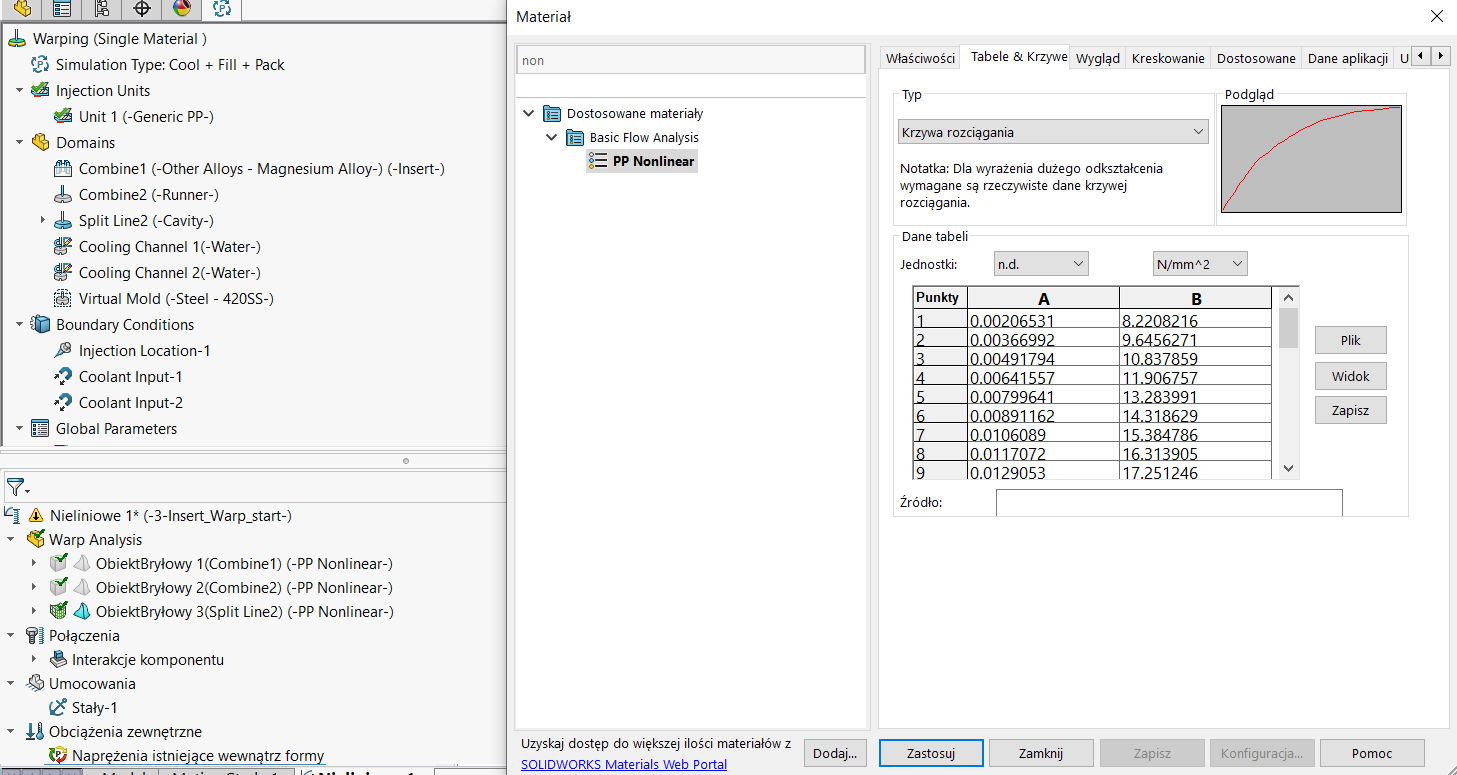Click the Cooling Channel 1 water icon
1457x775 pixels.
tap(63, 247)
